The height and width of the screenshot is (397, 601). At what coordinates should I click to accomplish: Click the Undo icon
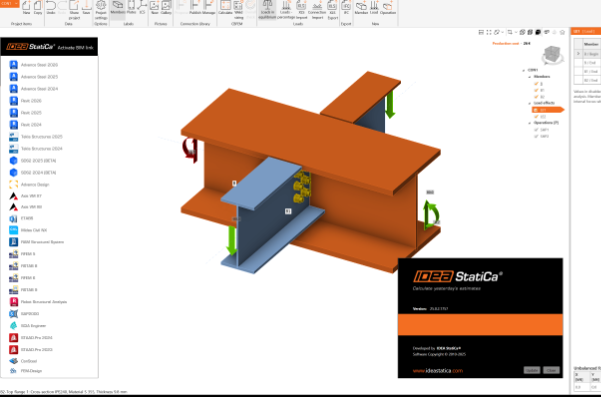(x=51, y=8)
